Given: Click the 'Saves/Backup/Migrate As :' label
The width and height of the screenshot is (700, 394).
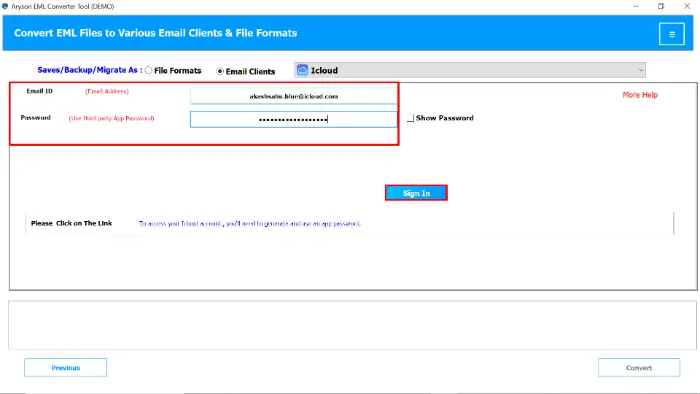Looking at the screenshot, I should click(90, 70).
